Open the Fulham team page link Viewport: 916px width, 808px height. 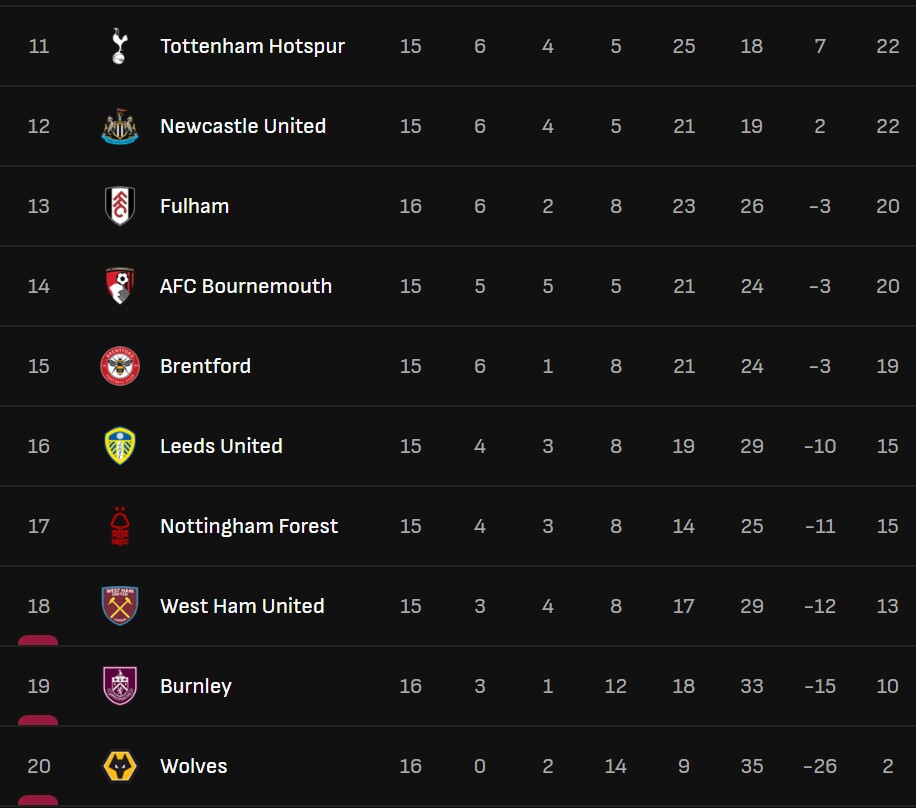194,206
